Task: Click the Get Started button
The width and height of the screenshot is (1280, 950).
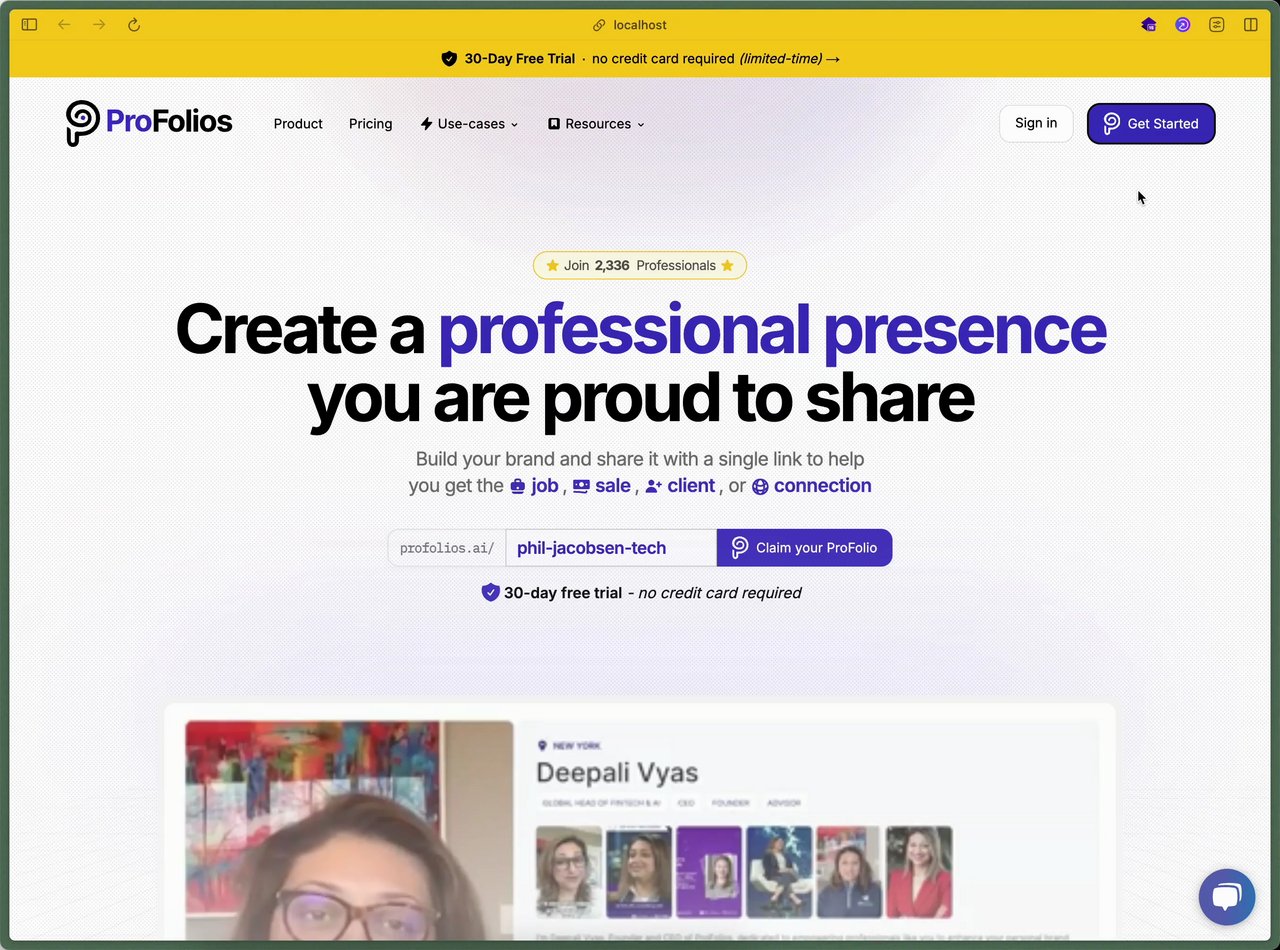Action: 1151,124
